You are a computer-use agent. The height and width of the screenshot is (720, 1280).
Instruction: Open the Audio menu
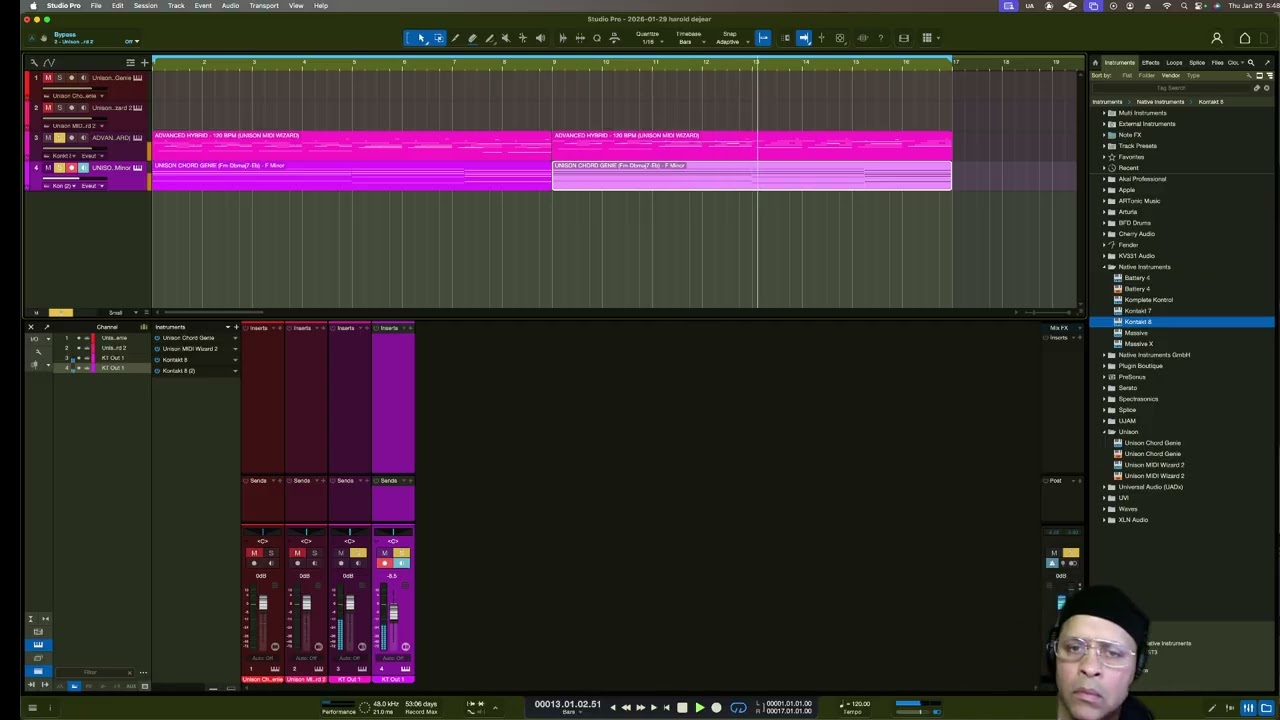coord(230,6)
